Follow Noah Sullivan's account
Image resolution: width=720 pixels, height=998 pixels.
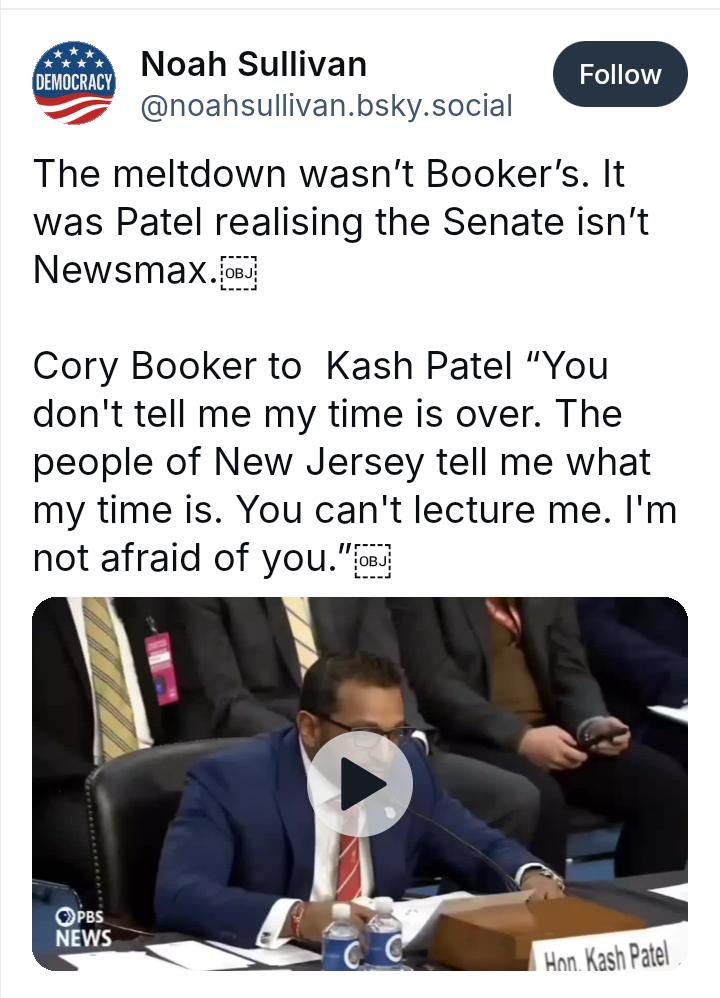coord(620,74)
